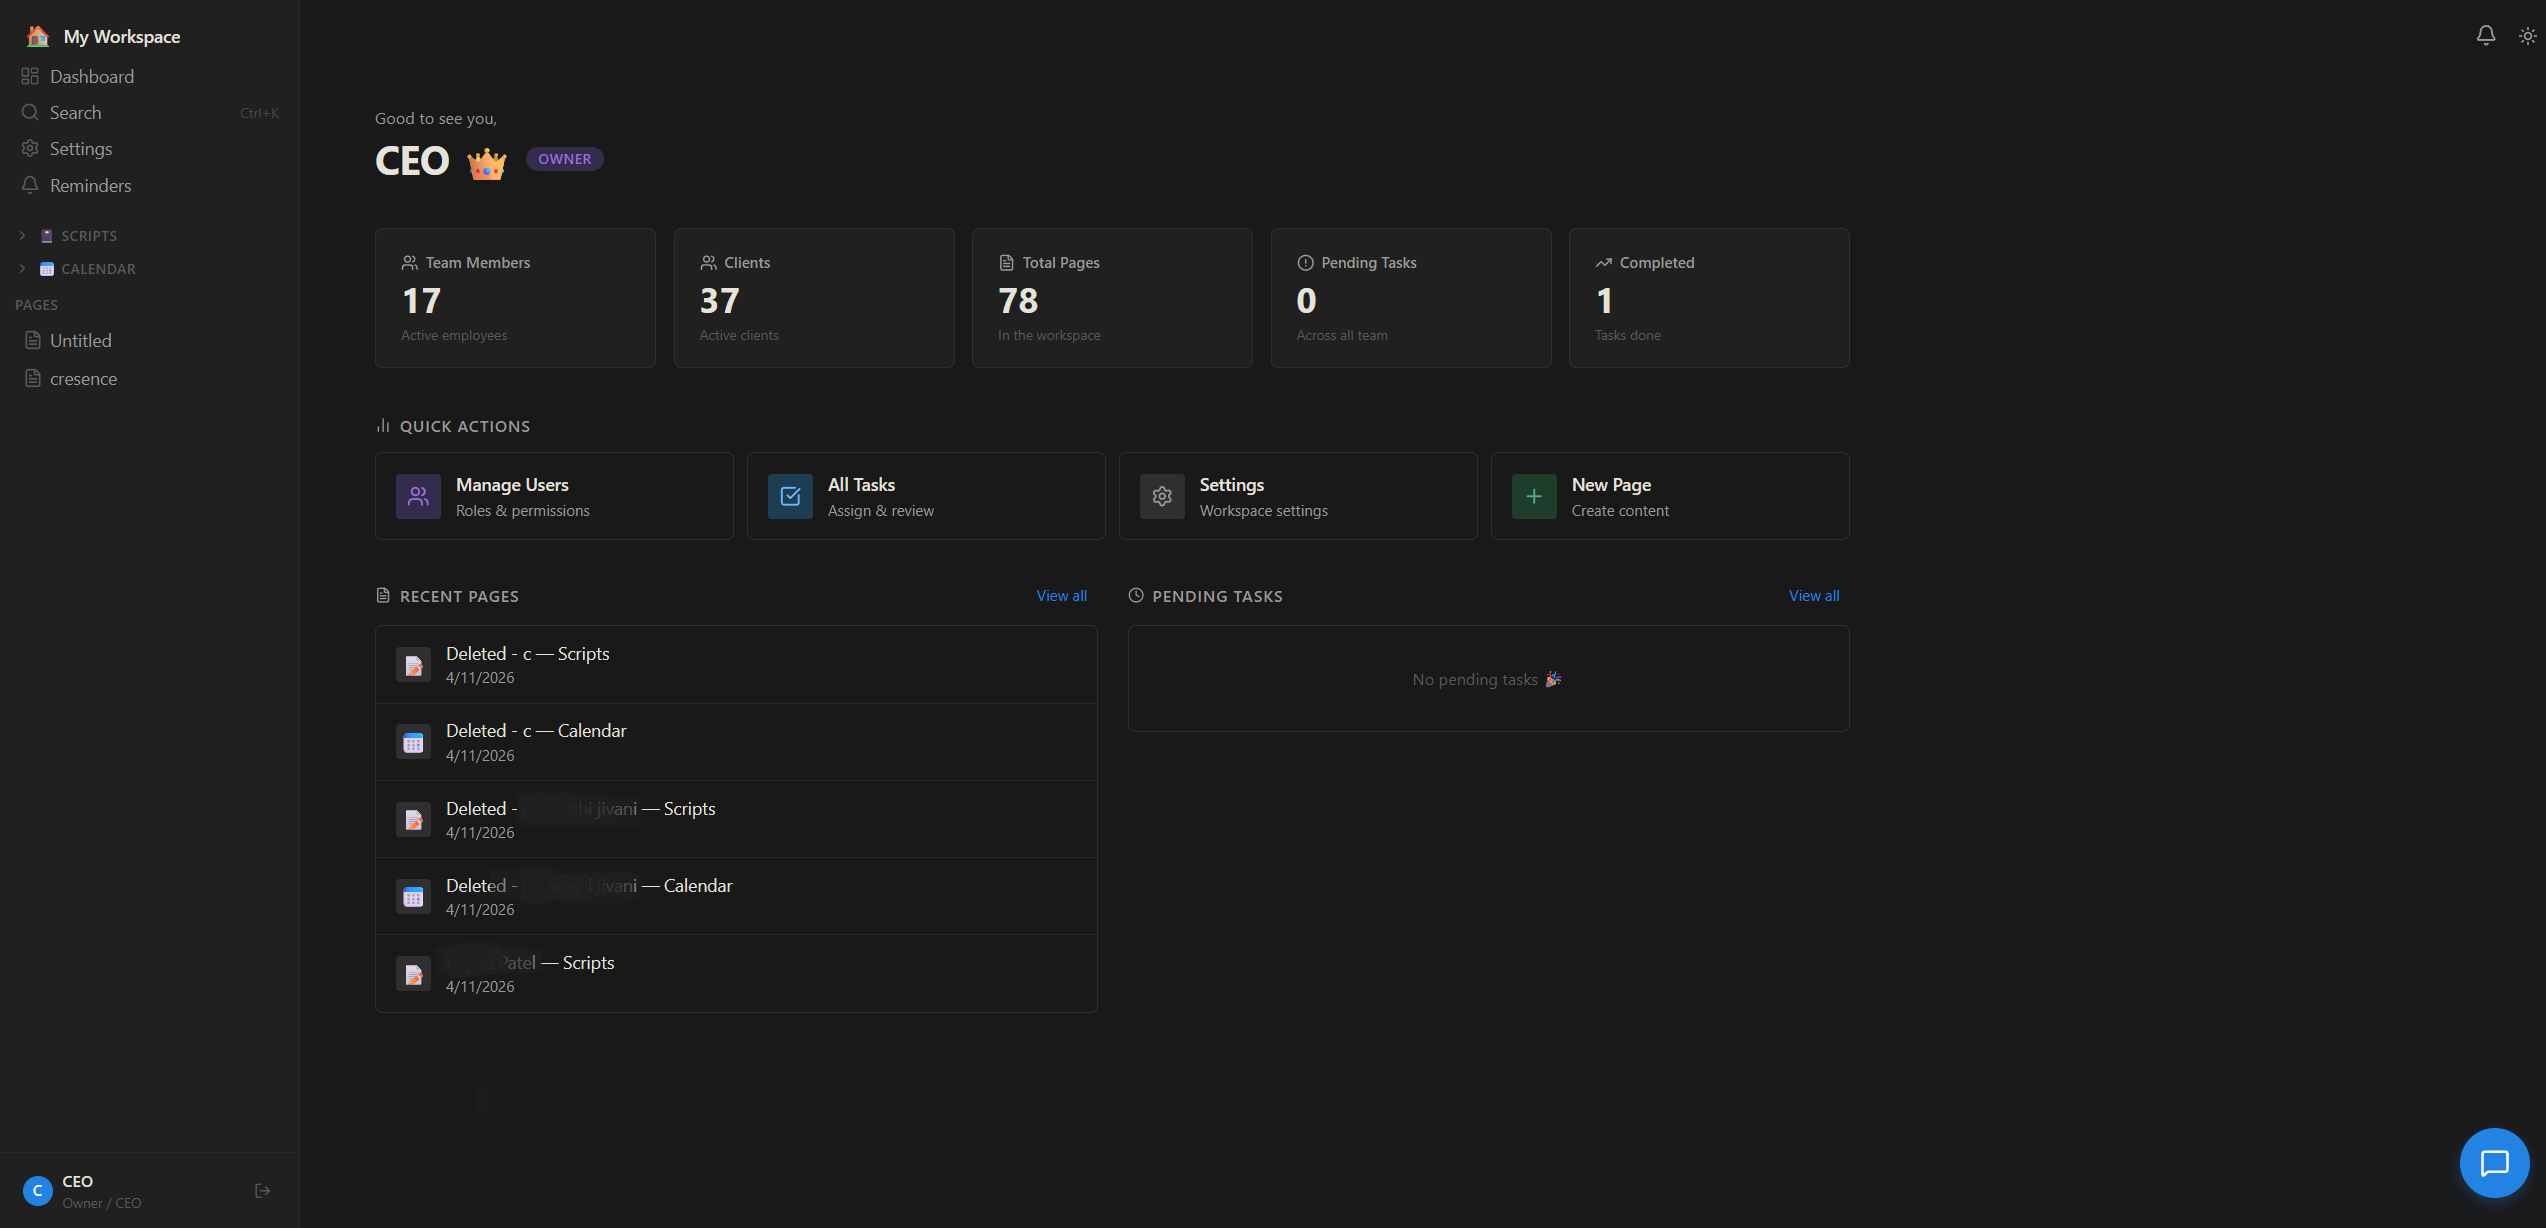
Task: Click the Manage Users purple people icon
Action: tap(418, 496)
